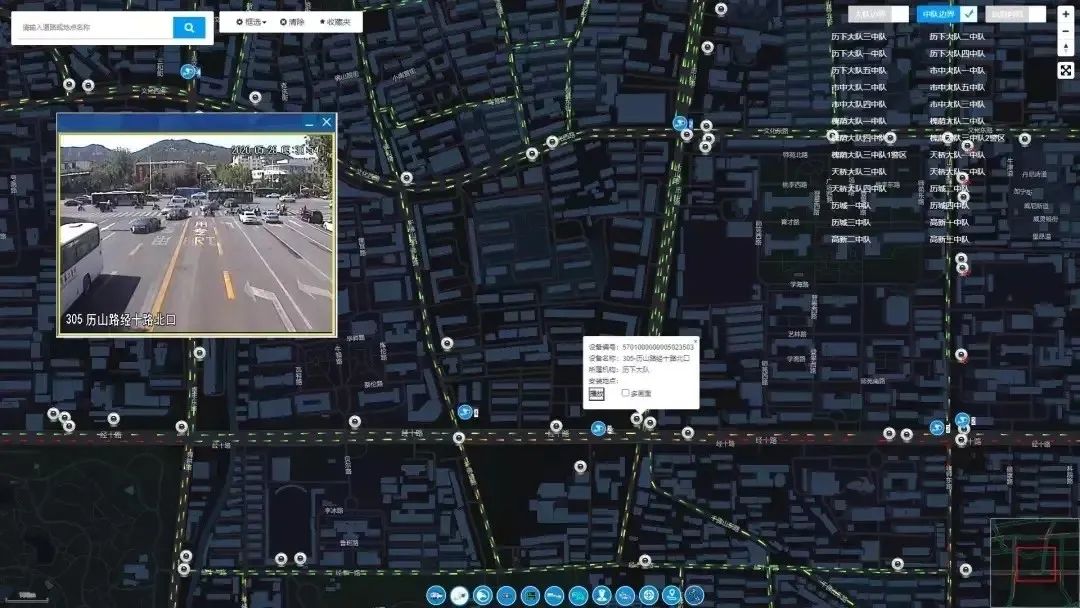Screen dimensions: 1080x608
Task: Click the blue search magnifier button
Action: click(188, 27)
